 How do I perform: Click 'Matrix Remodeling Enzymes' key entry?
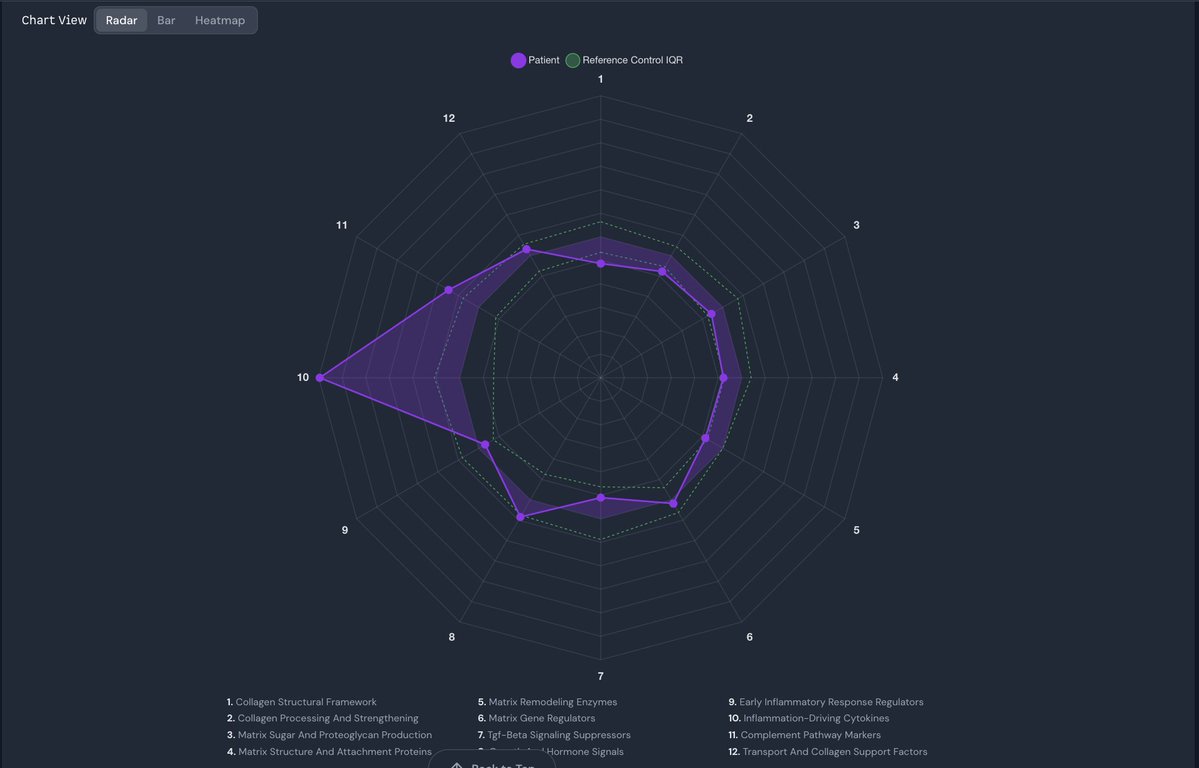(548, 702)
